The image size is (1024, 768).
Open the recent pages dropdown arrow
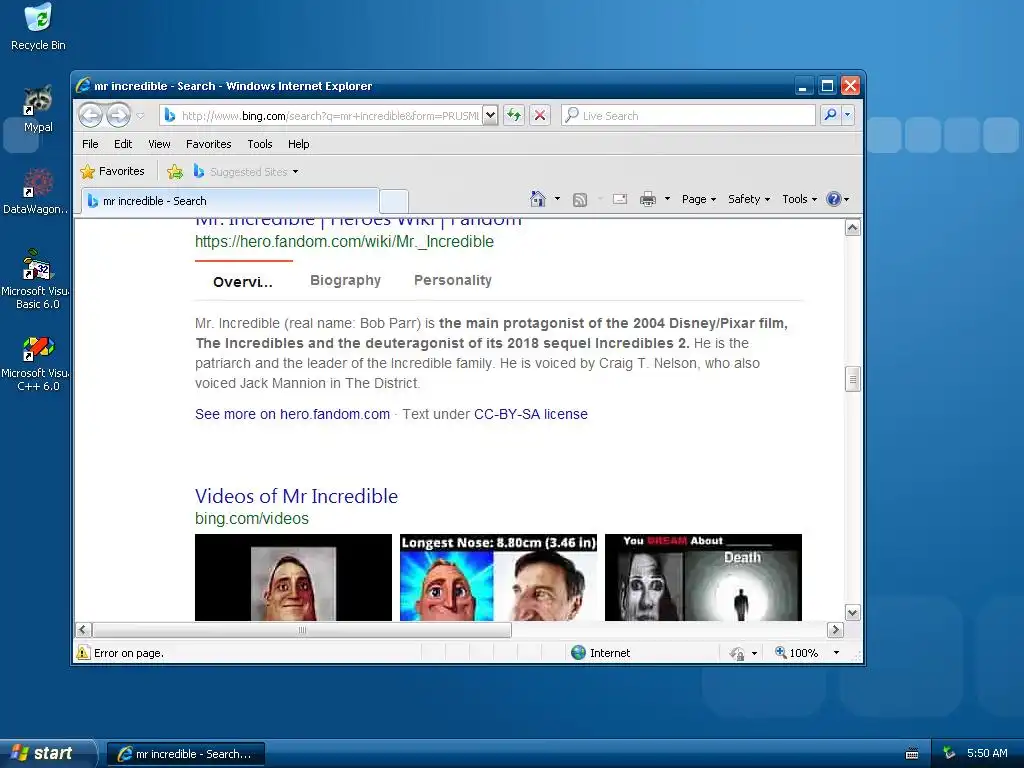tap(140, 116)
